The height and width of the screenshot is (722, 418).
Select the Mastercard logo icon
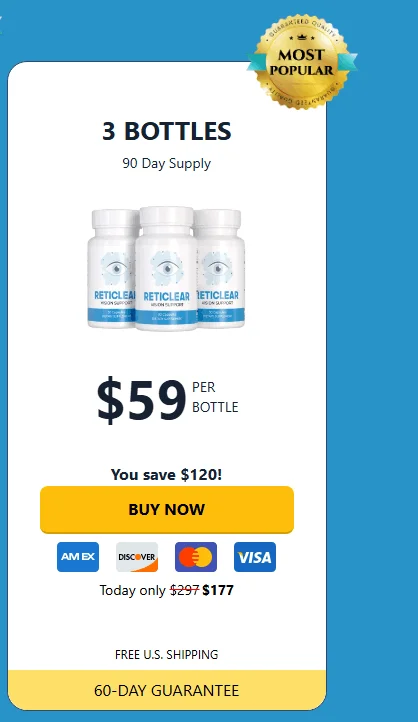[196, 557]
